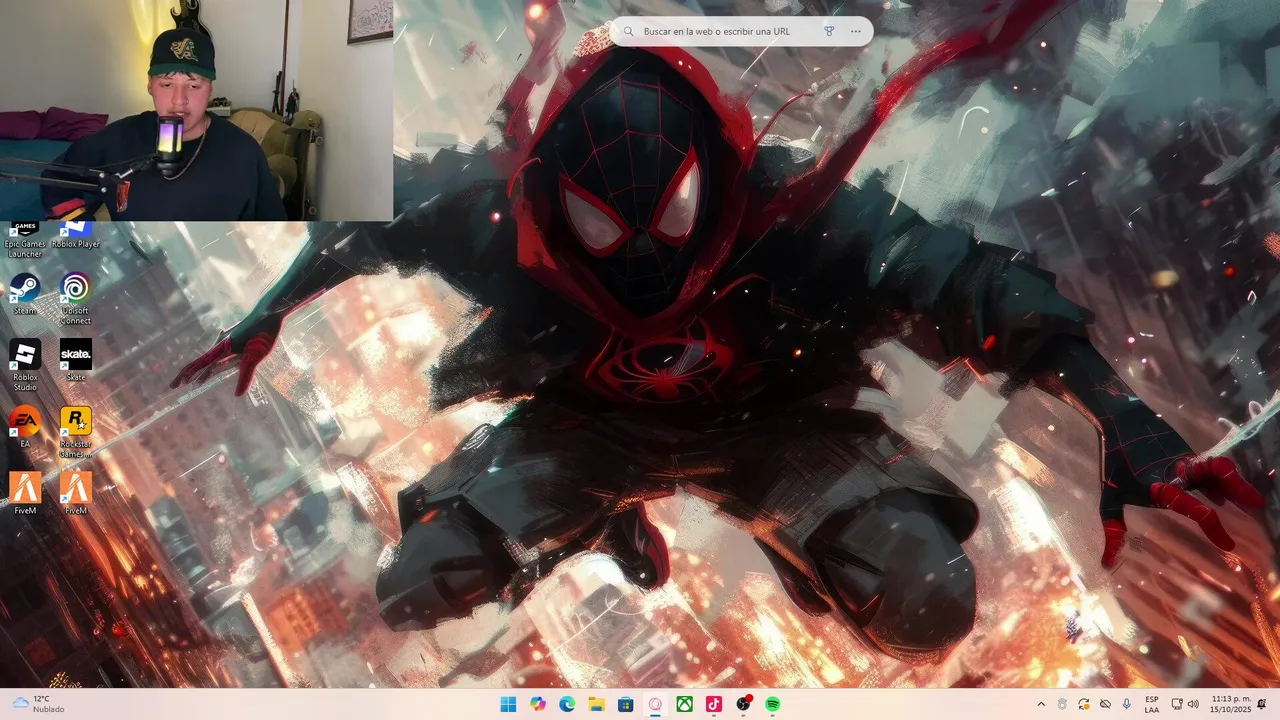The height and width of the screenshot is (720, 1280).
Task: Click the web search URL field
Action: point(717,31)
